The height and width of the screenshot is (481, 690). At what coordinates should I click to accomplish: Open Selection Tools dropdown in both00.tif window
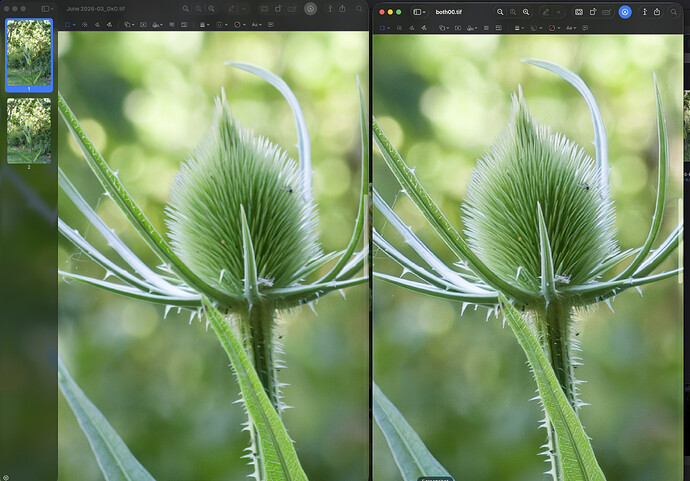coord(385,28)
